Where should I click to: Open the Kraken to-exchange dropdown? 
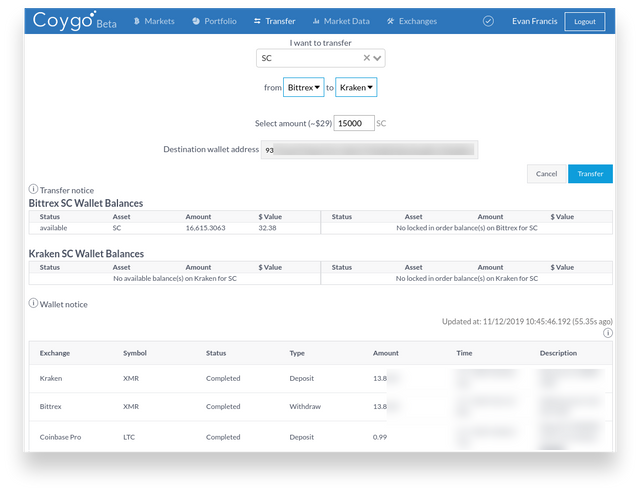pyautogui.click(x=356, y=87)
